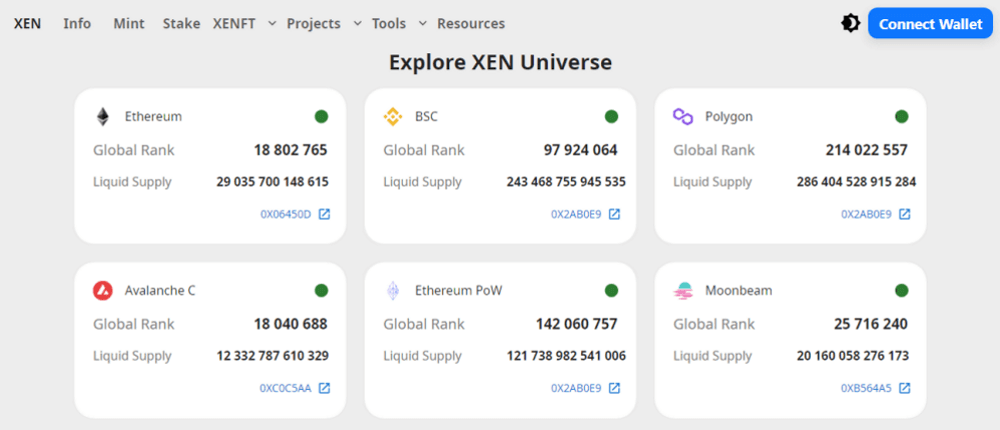Open the Stake page
Viewport: 1000px width, 430px height.
pyautogui.click(x=181, y=24)
